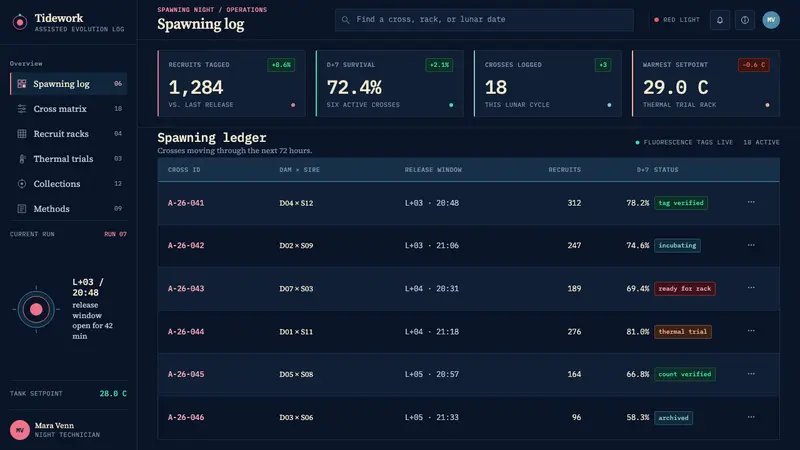
Task: Click the 'thermal trial' status badge
Action: 683,332
